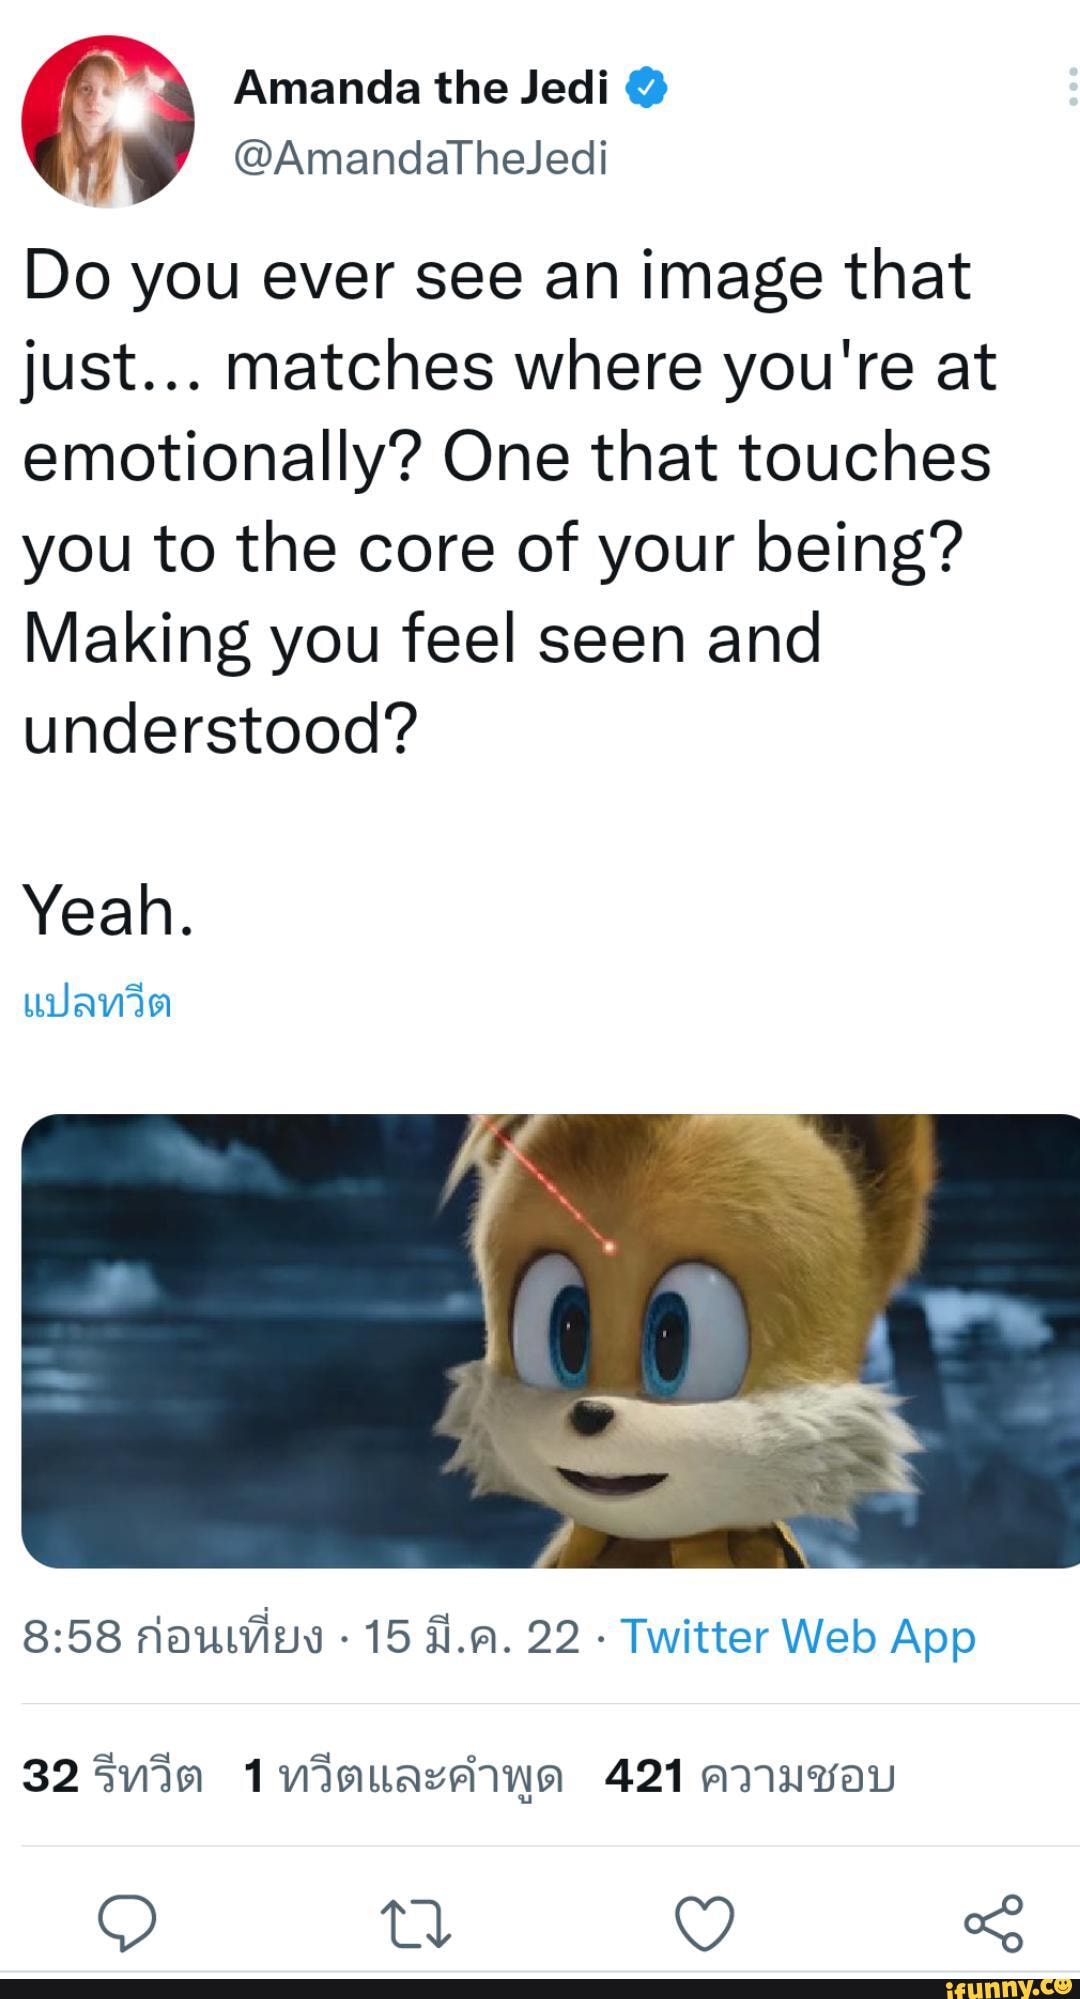View the 1 quote tweet
This screenshot has width=1080, height=1999.
point(403,1777)
